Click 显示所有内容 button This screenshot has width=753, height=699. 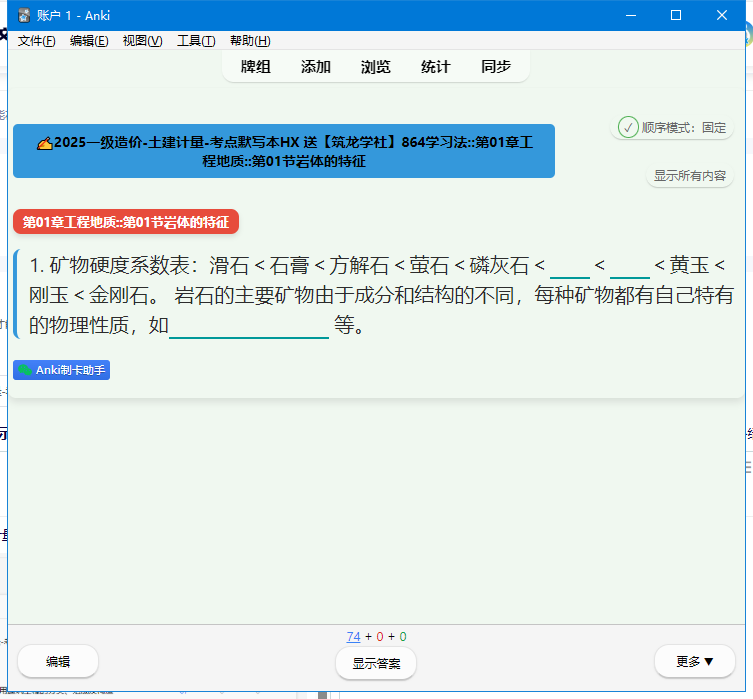690,176
